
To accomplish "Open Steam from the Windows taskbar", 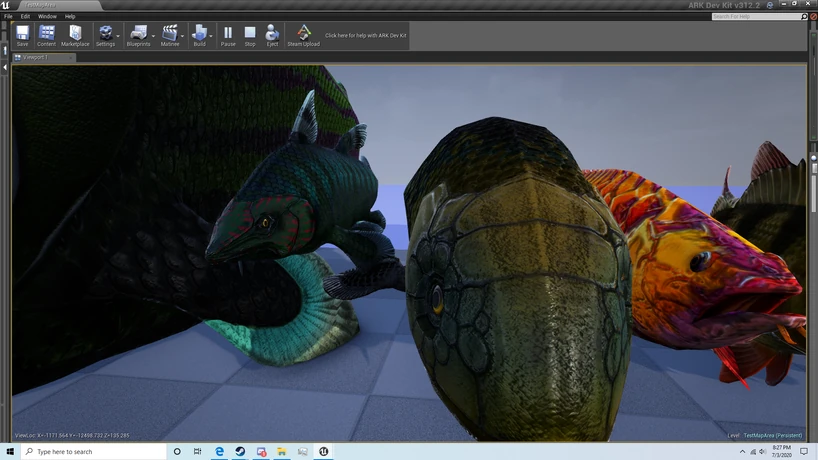I will 240,452.
